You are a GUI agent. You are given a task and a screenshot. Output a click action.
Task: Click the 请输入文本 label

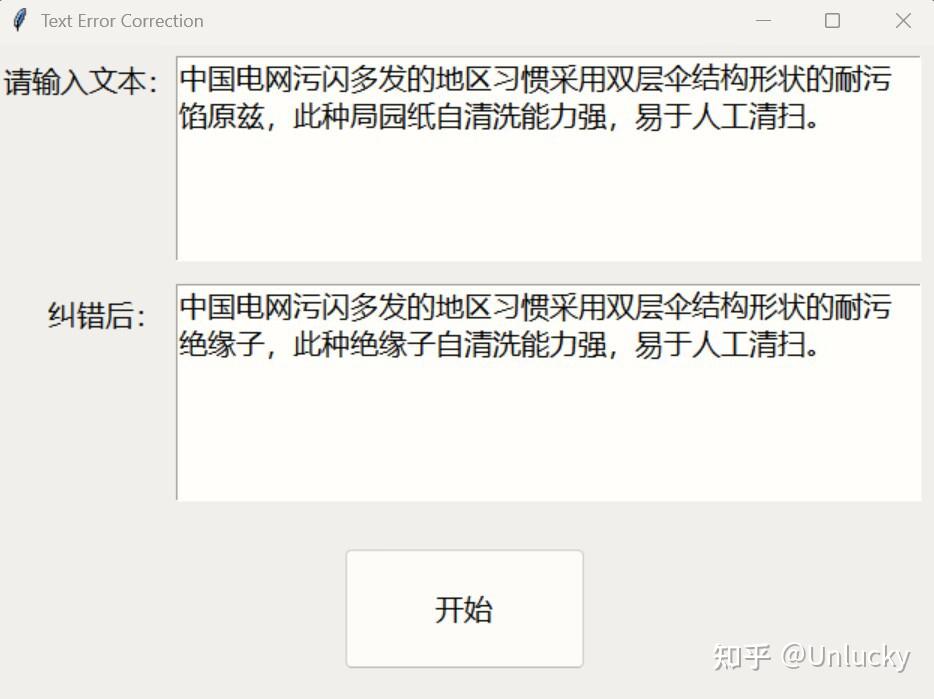[x=81, y=82]
